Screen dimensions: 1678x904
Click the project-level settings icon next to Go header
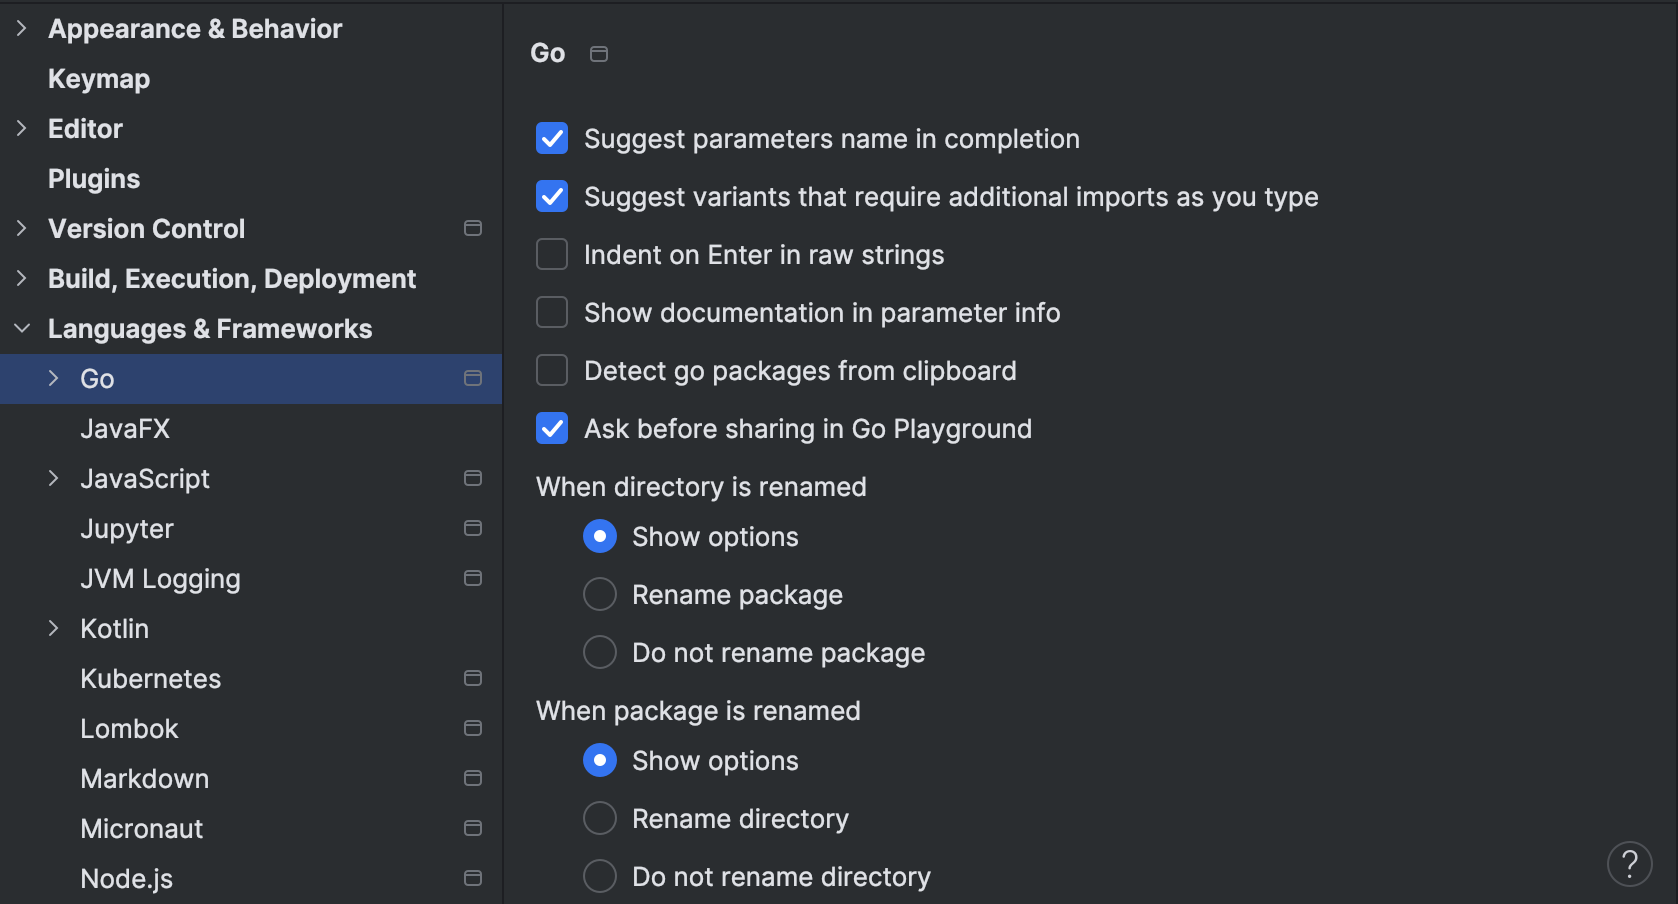pos(599,54)
